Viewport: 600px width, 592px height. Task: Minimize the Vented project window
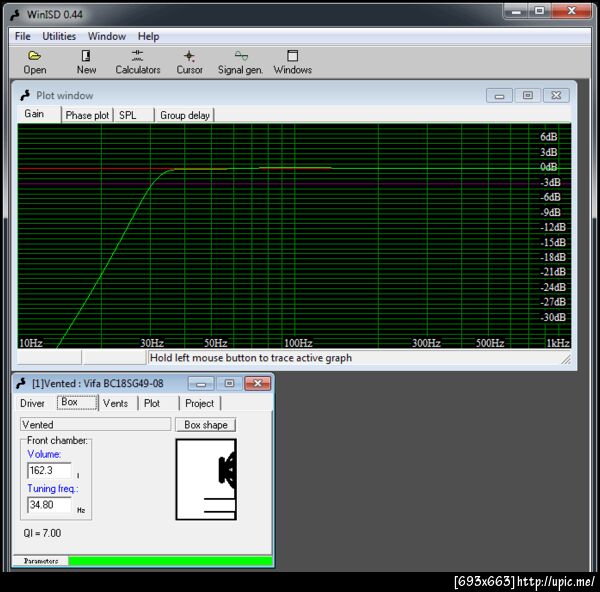click(201, 383)
